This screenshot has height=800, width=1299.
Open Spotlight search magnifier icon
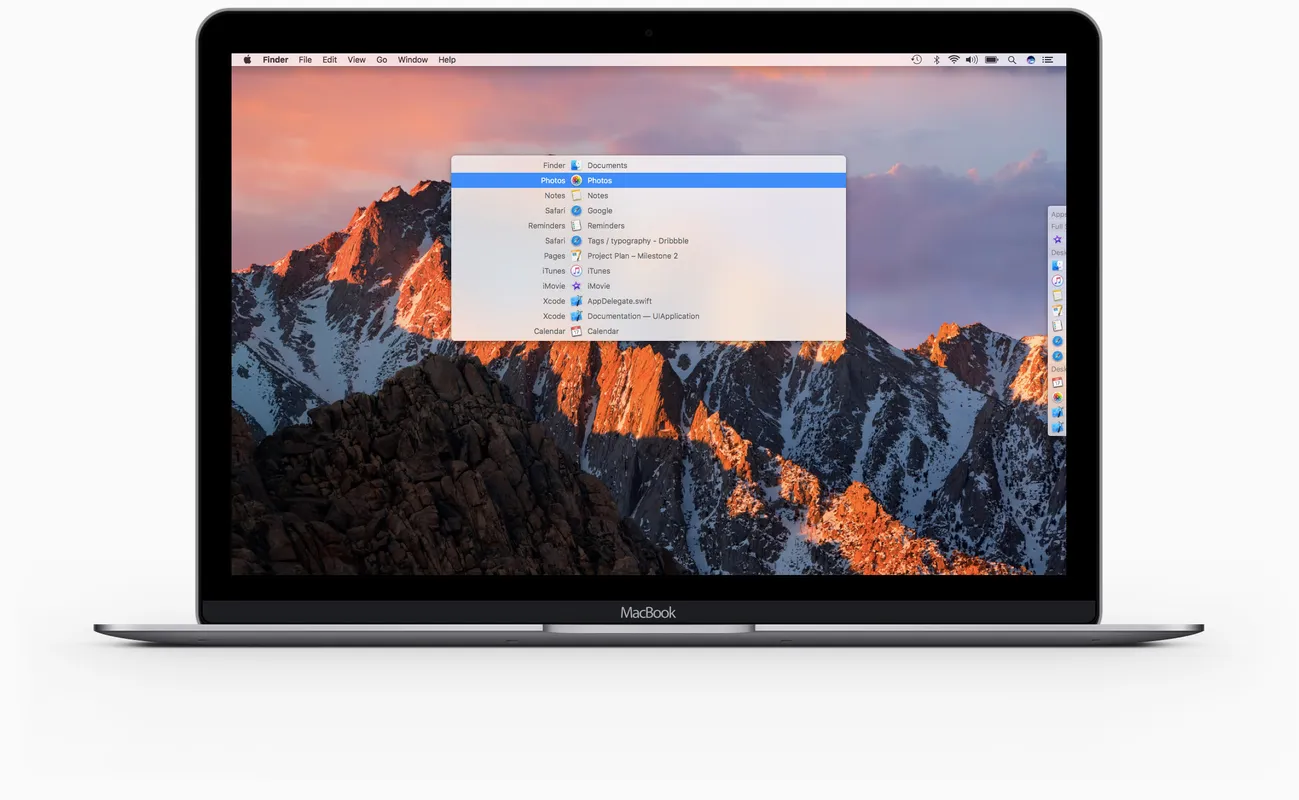click(1012, 60)
